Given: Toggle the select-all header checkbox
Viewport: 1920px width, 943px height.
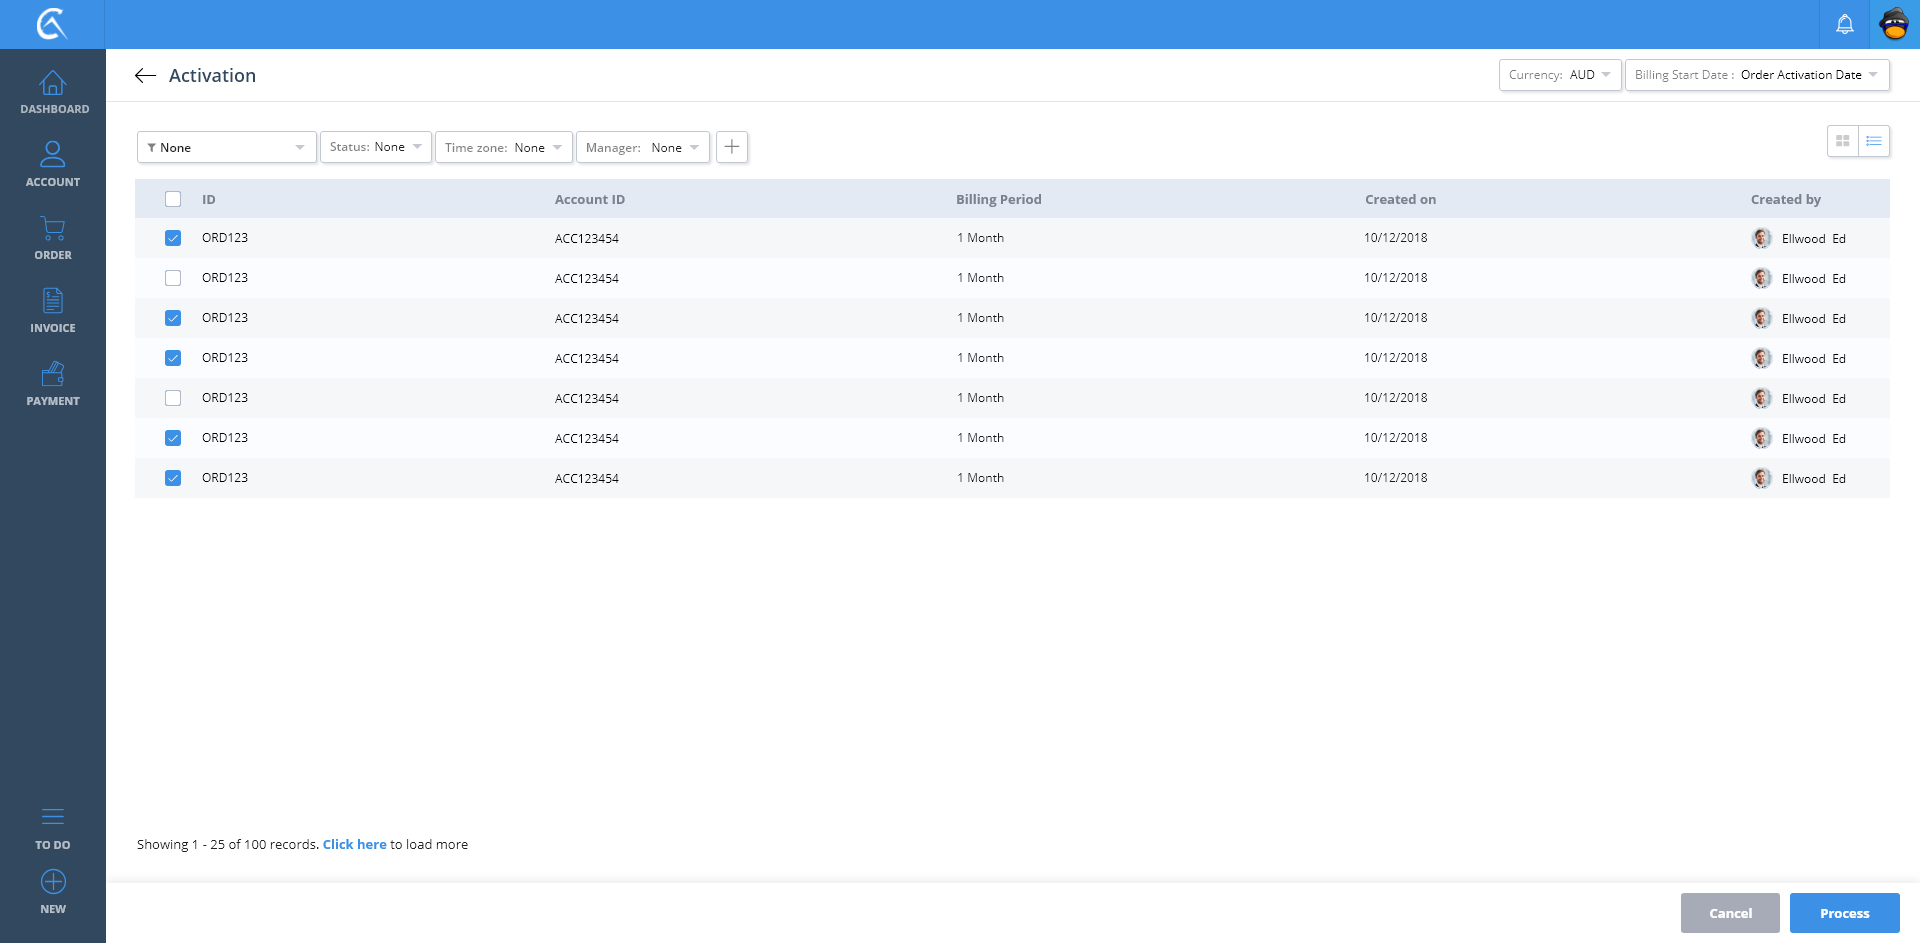Looking at the screenshot, I should 173,199.
